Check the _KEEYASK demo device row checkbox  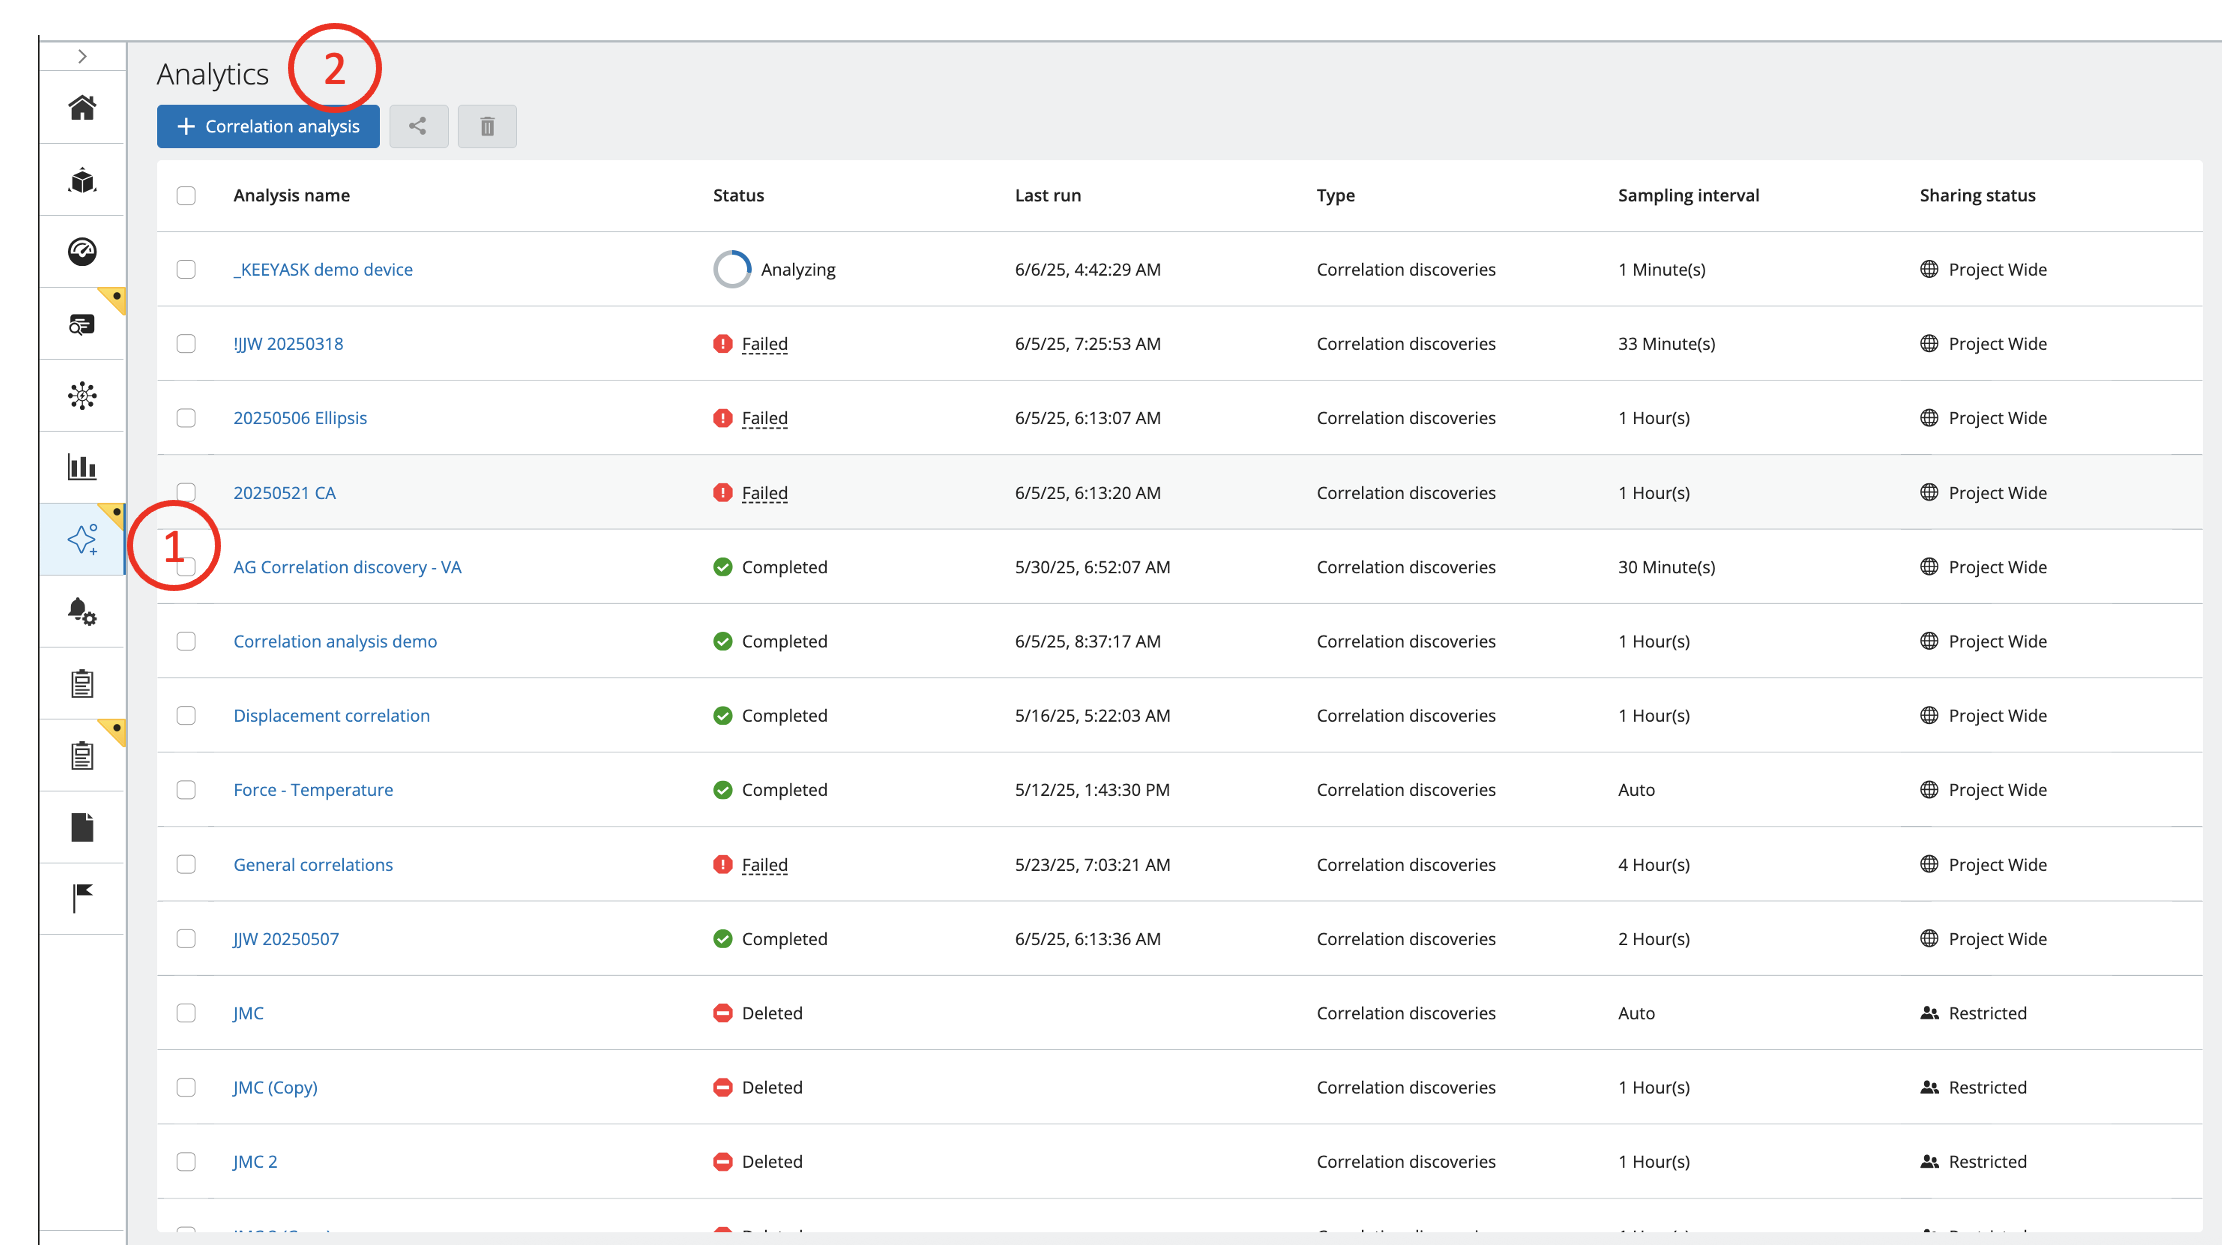coord(186,269)
